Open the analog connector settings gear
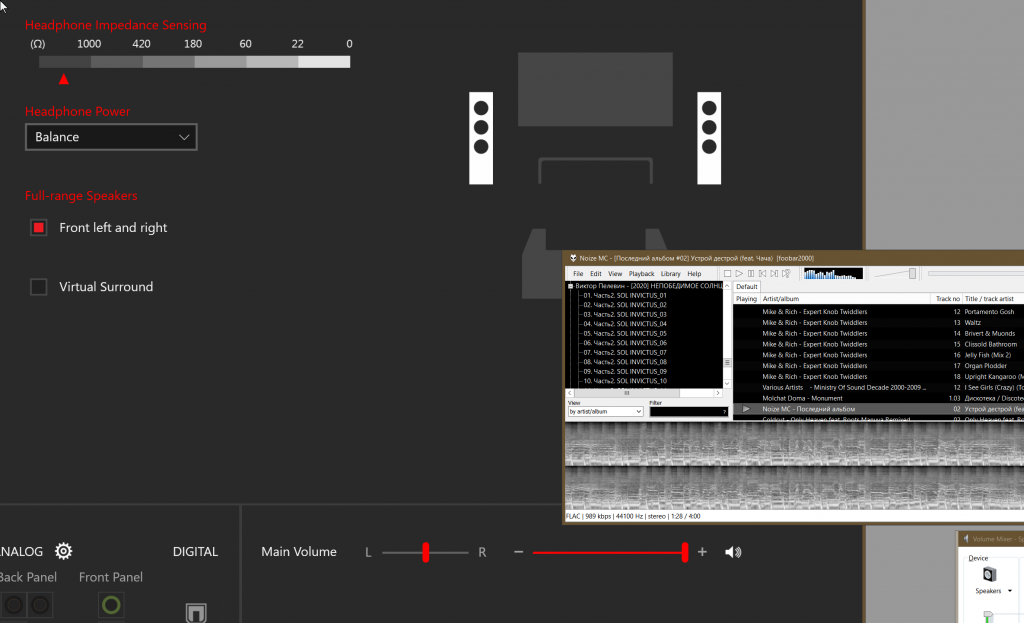Screen dimensions: 1024x623 63,551
